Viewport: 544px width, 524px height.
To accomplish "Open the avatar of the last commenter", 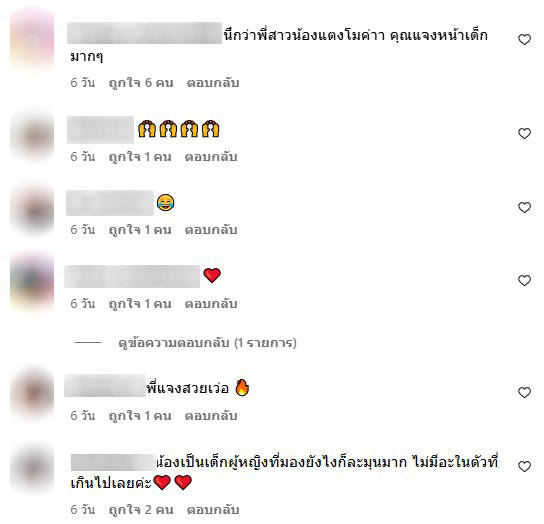I will tap(32, 468).
